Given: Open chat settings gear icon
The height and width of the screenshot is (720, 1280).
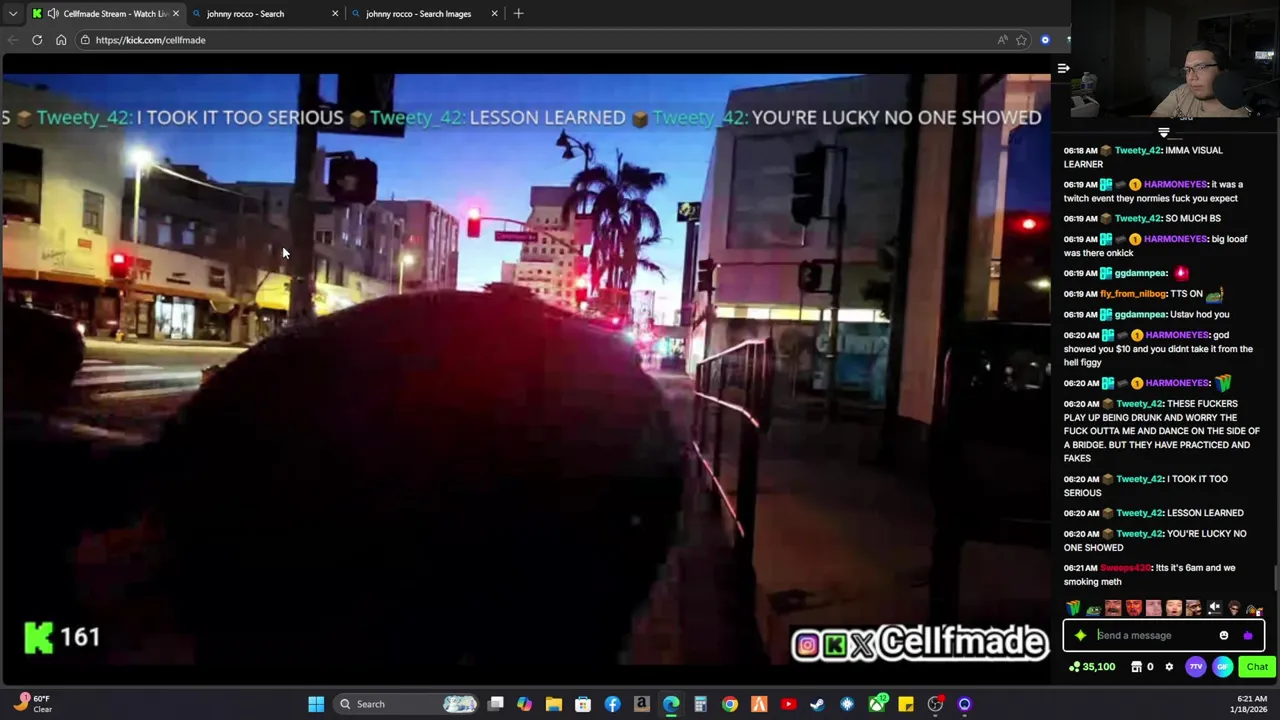Looking at the screenshot, I should point(1169,667).
